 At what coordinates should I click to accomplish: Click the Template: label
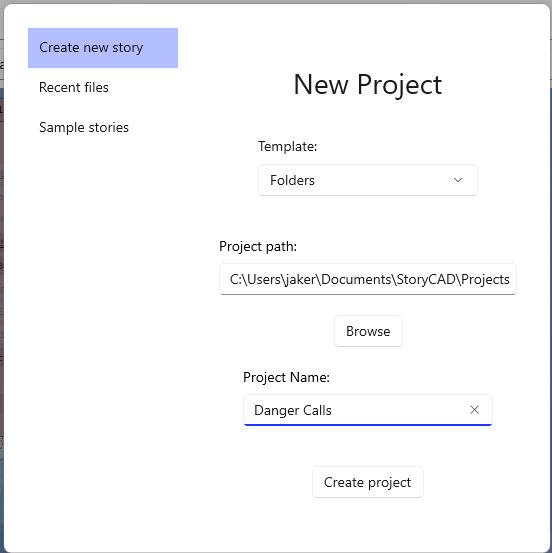pos(288,146)
